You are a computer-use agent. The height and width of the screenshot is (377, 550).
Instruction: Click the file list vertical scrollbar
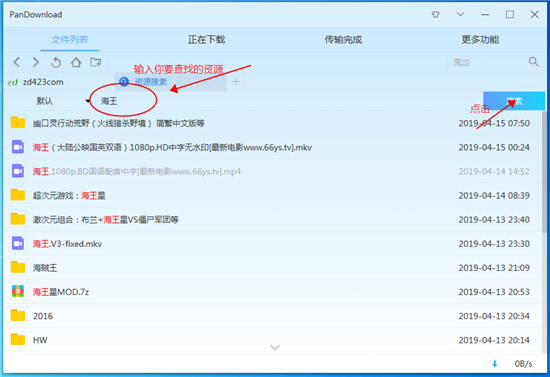(x=544, y=172)
